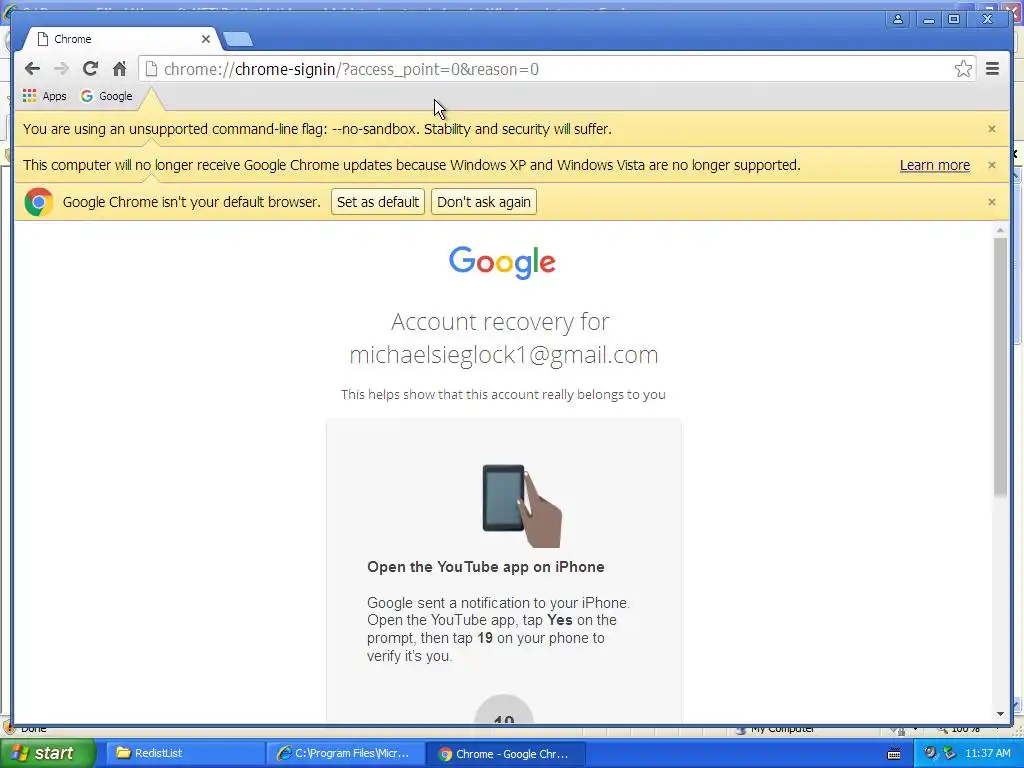Click the Google logo on page

click(x=502, y=262)
